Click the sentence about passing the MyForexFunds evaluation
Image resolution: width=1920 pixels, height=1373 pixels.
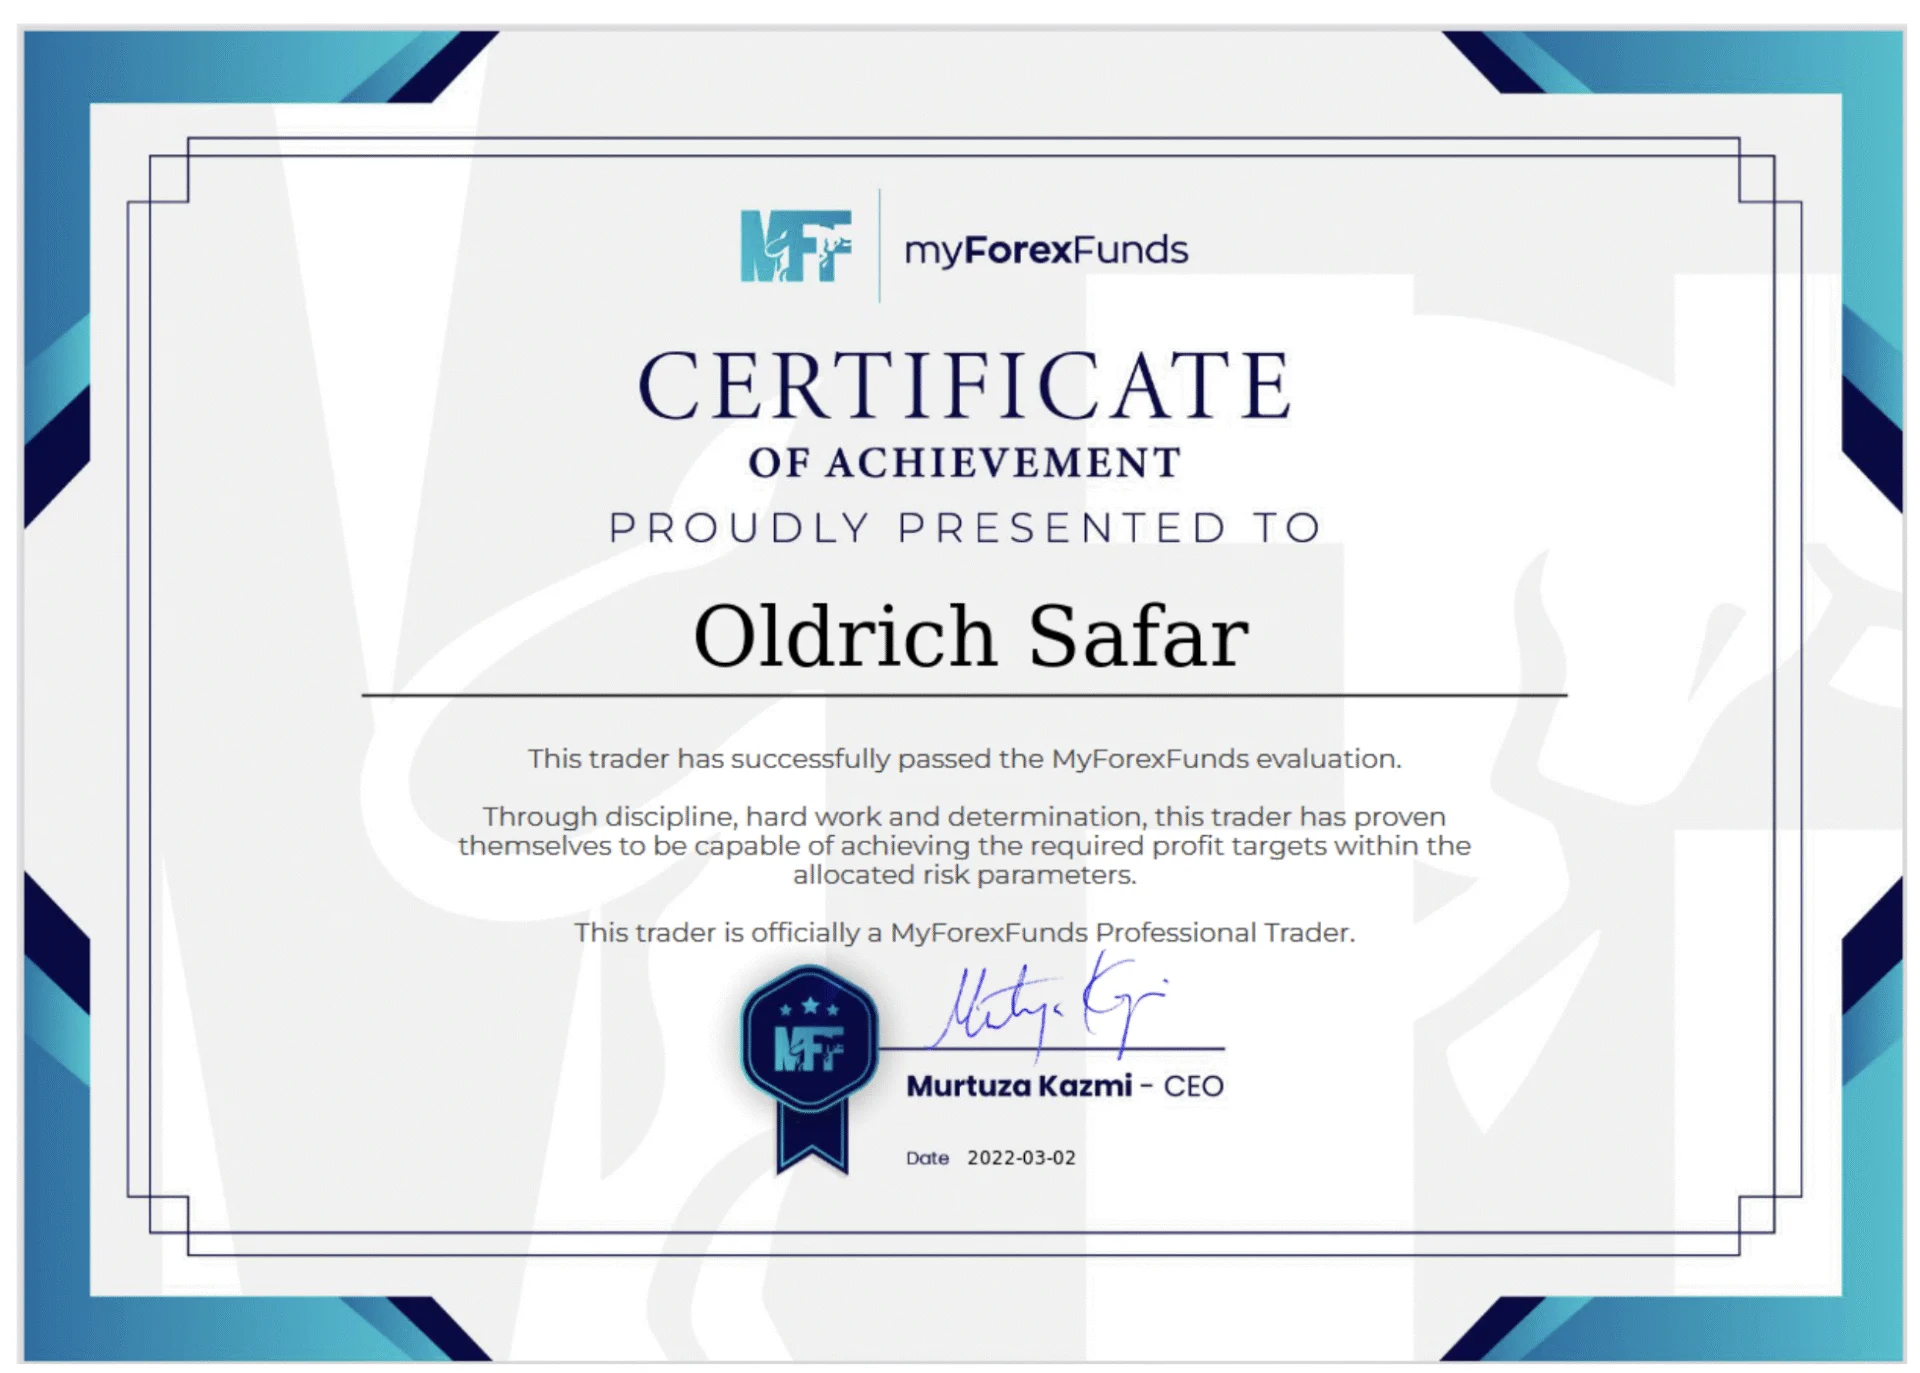coord(965,759)
